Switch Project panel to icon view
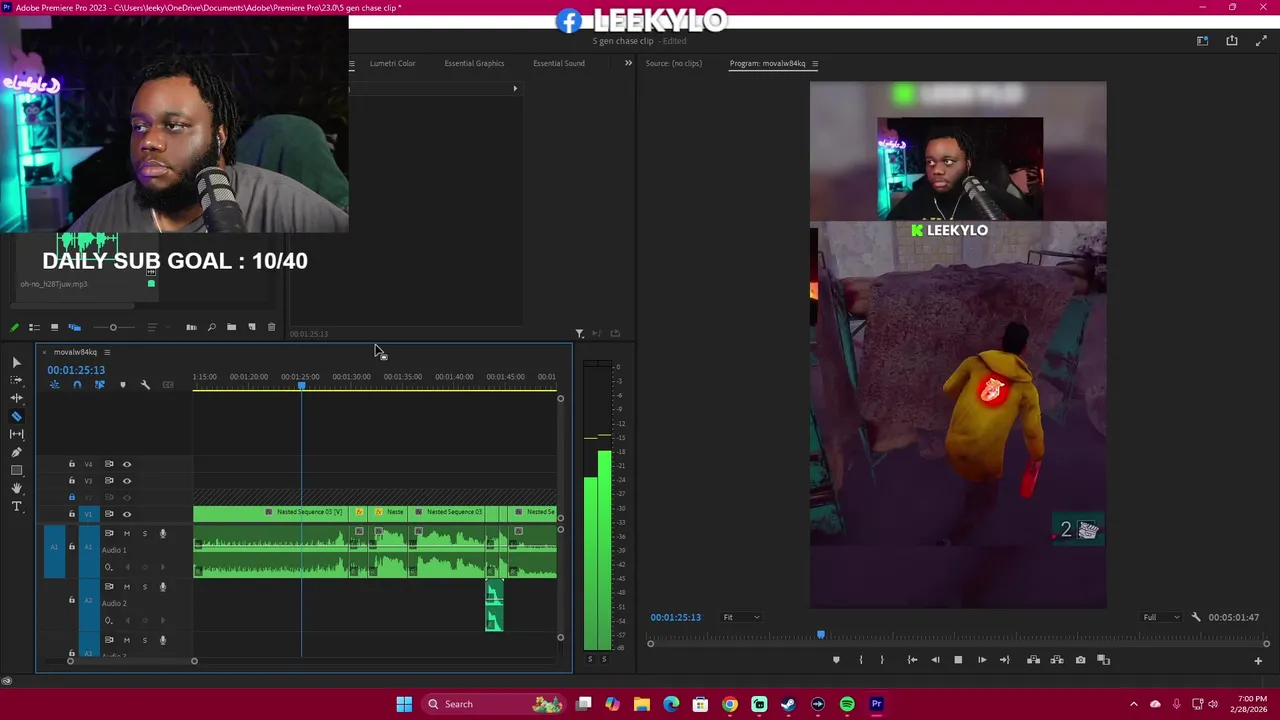Viewport: 1280px width, 720px height. point(54,327)
